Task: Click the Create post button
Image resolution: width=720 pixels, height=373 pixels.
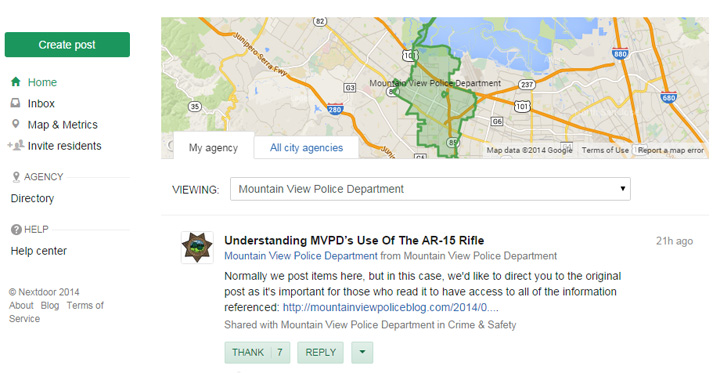Action: [x=67, y=45]
